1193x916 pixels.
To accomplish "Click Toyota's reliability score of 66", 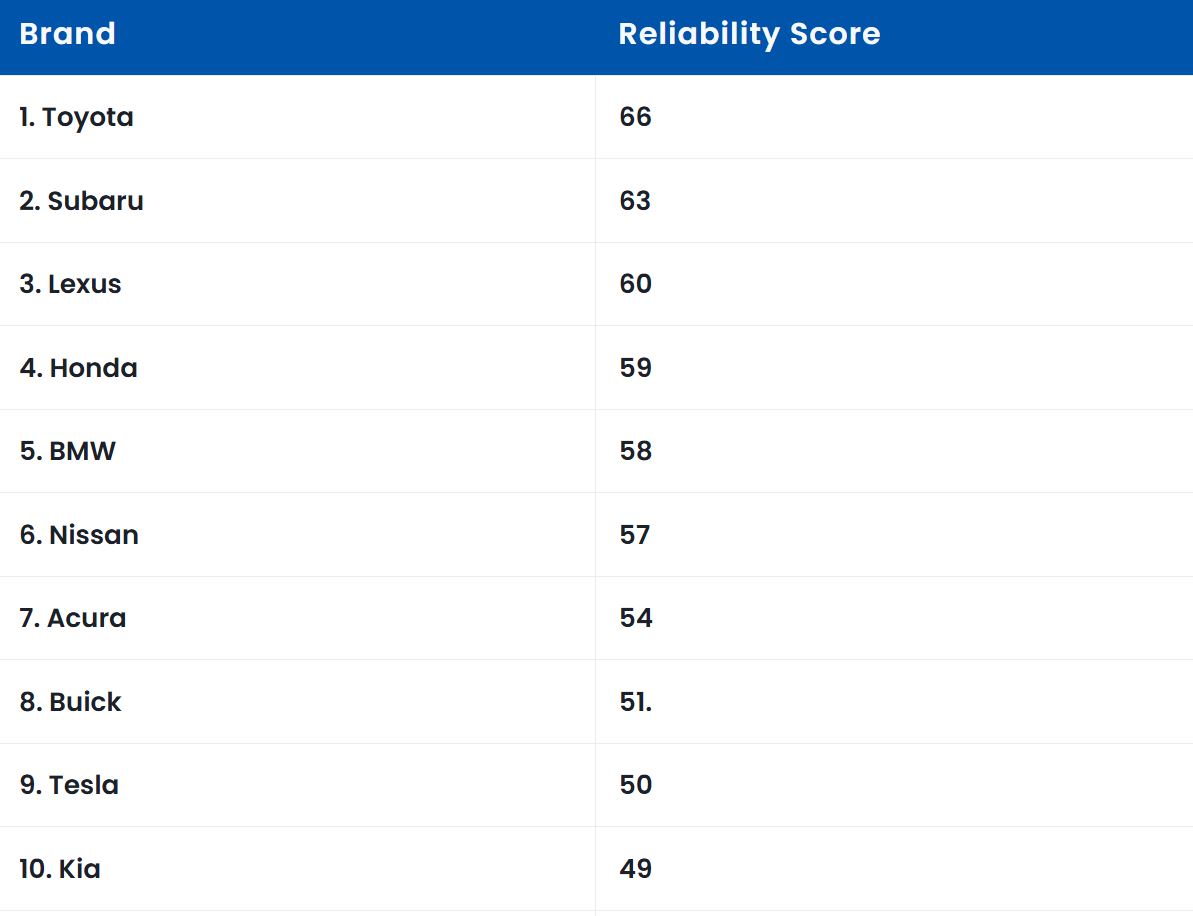I will click(635, 117).
